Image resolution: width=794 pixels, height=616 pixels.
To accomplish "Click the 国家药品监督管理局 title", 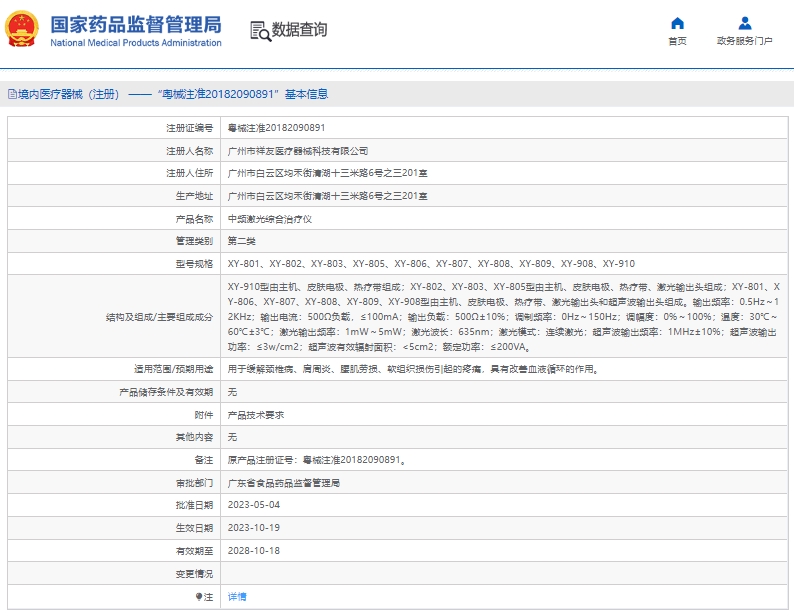I will point(136,24).
